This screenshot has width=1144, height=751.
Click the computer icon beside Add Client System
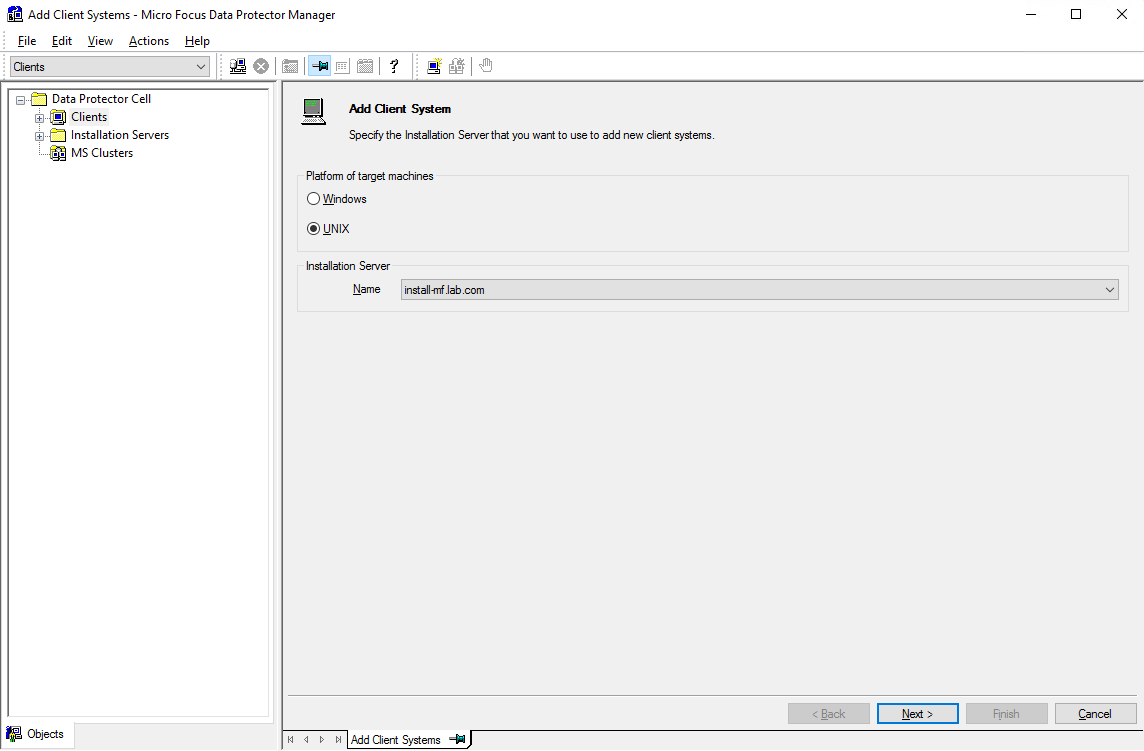[x=314, y=112]
